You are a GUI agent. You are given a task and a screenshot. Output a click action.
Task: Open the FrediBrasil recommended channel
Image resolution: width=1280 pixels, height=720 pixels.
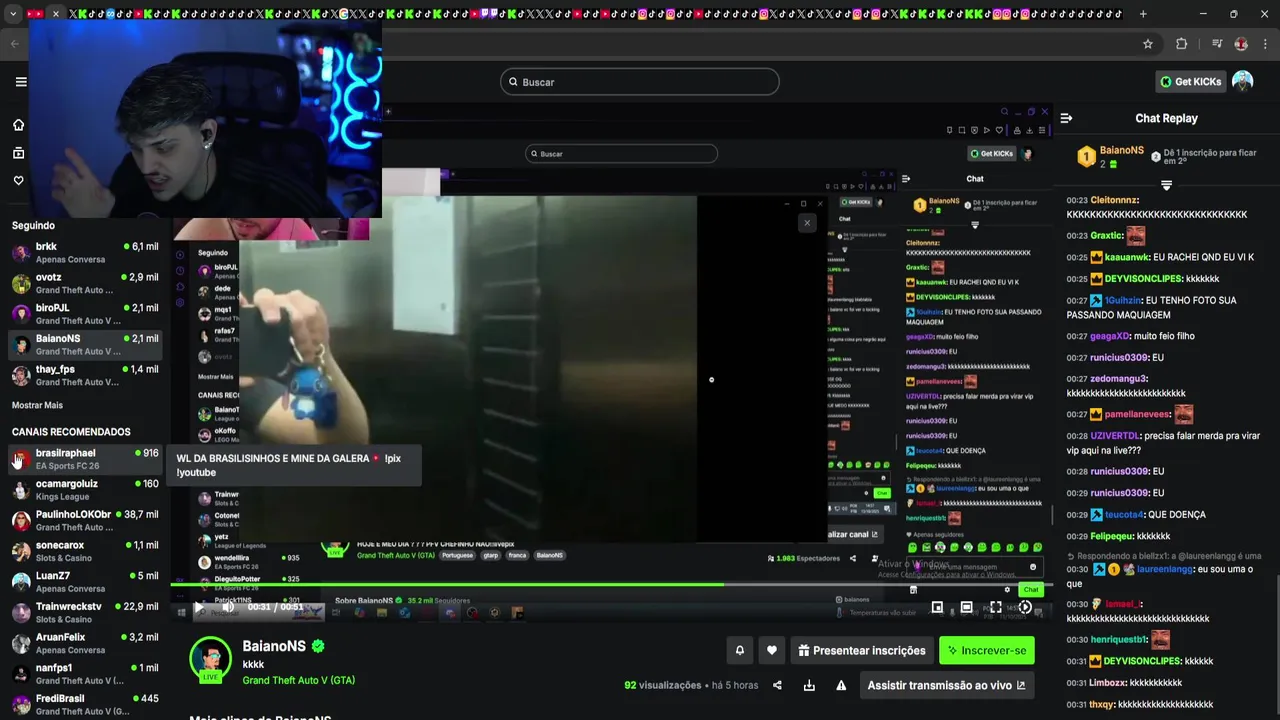pos(85,704)
